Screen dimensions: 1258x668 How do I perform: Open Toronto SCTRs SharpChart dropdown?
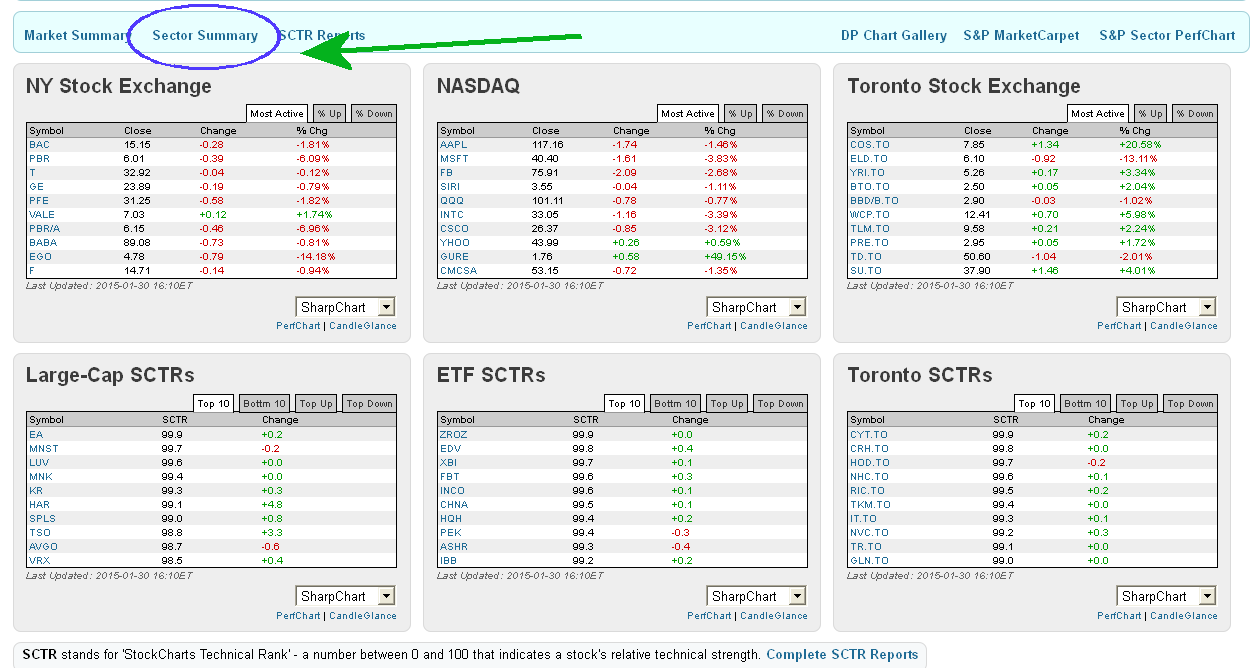1167,596
